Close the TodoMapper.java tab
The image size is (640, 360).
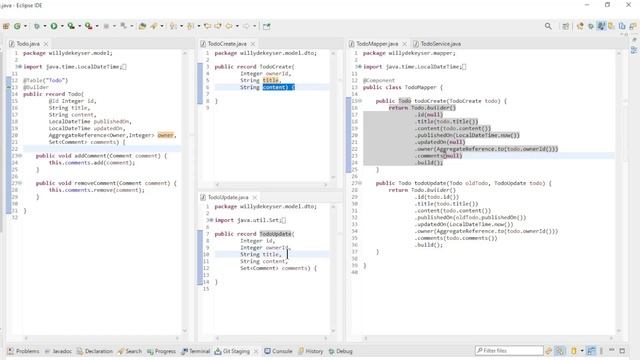pos(404,44)
